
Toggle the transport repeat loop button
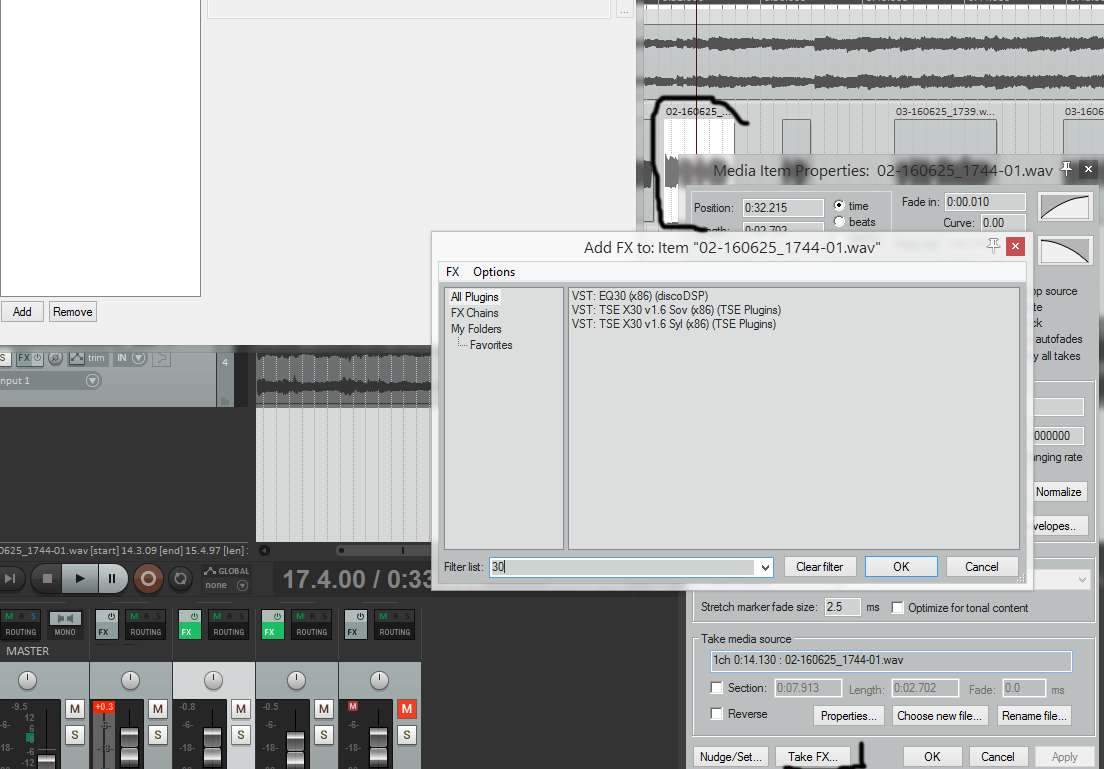point(181,578)
